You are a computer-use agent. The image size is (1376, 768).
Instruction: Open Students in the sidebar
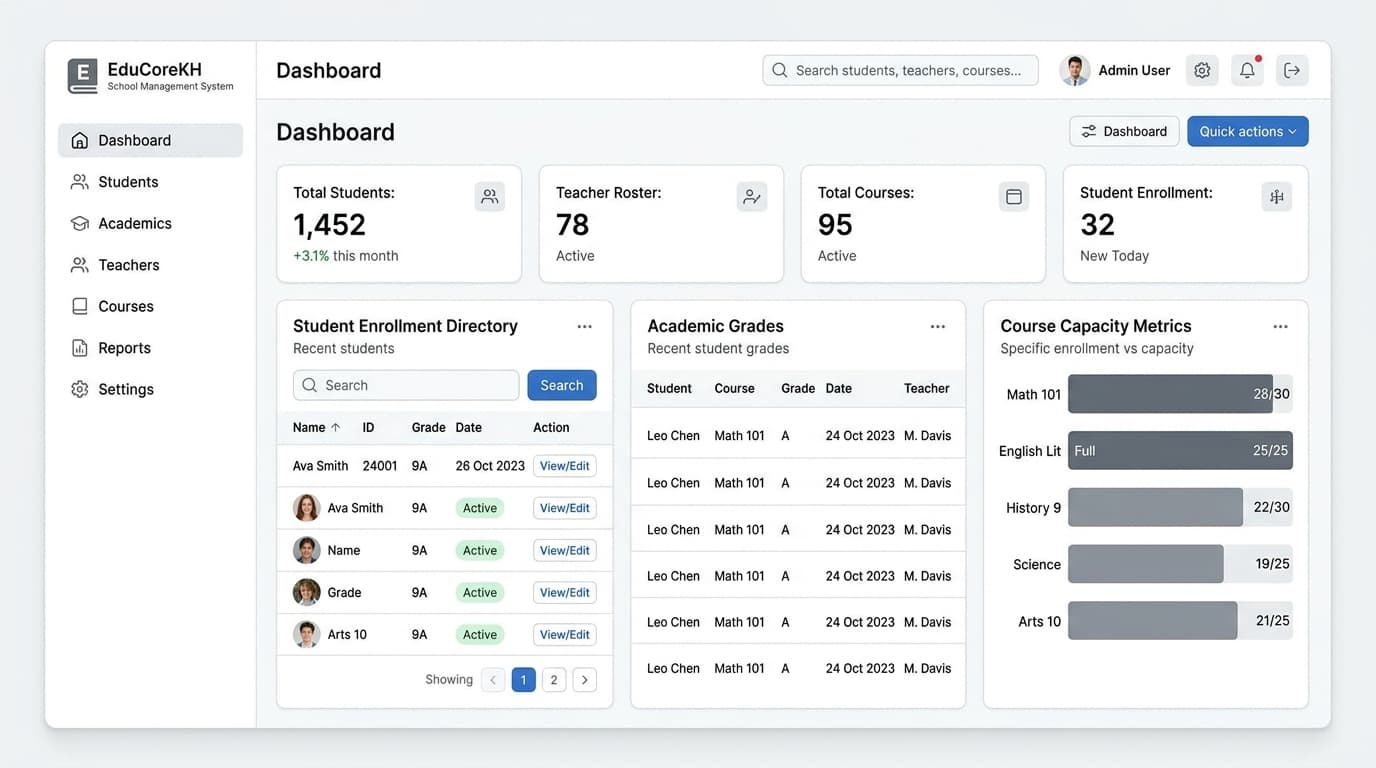coord(150,182)
